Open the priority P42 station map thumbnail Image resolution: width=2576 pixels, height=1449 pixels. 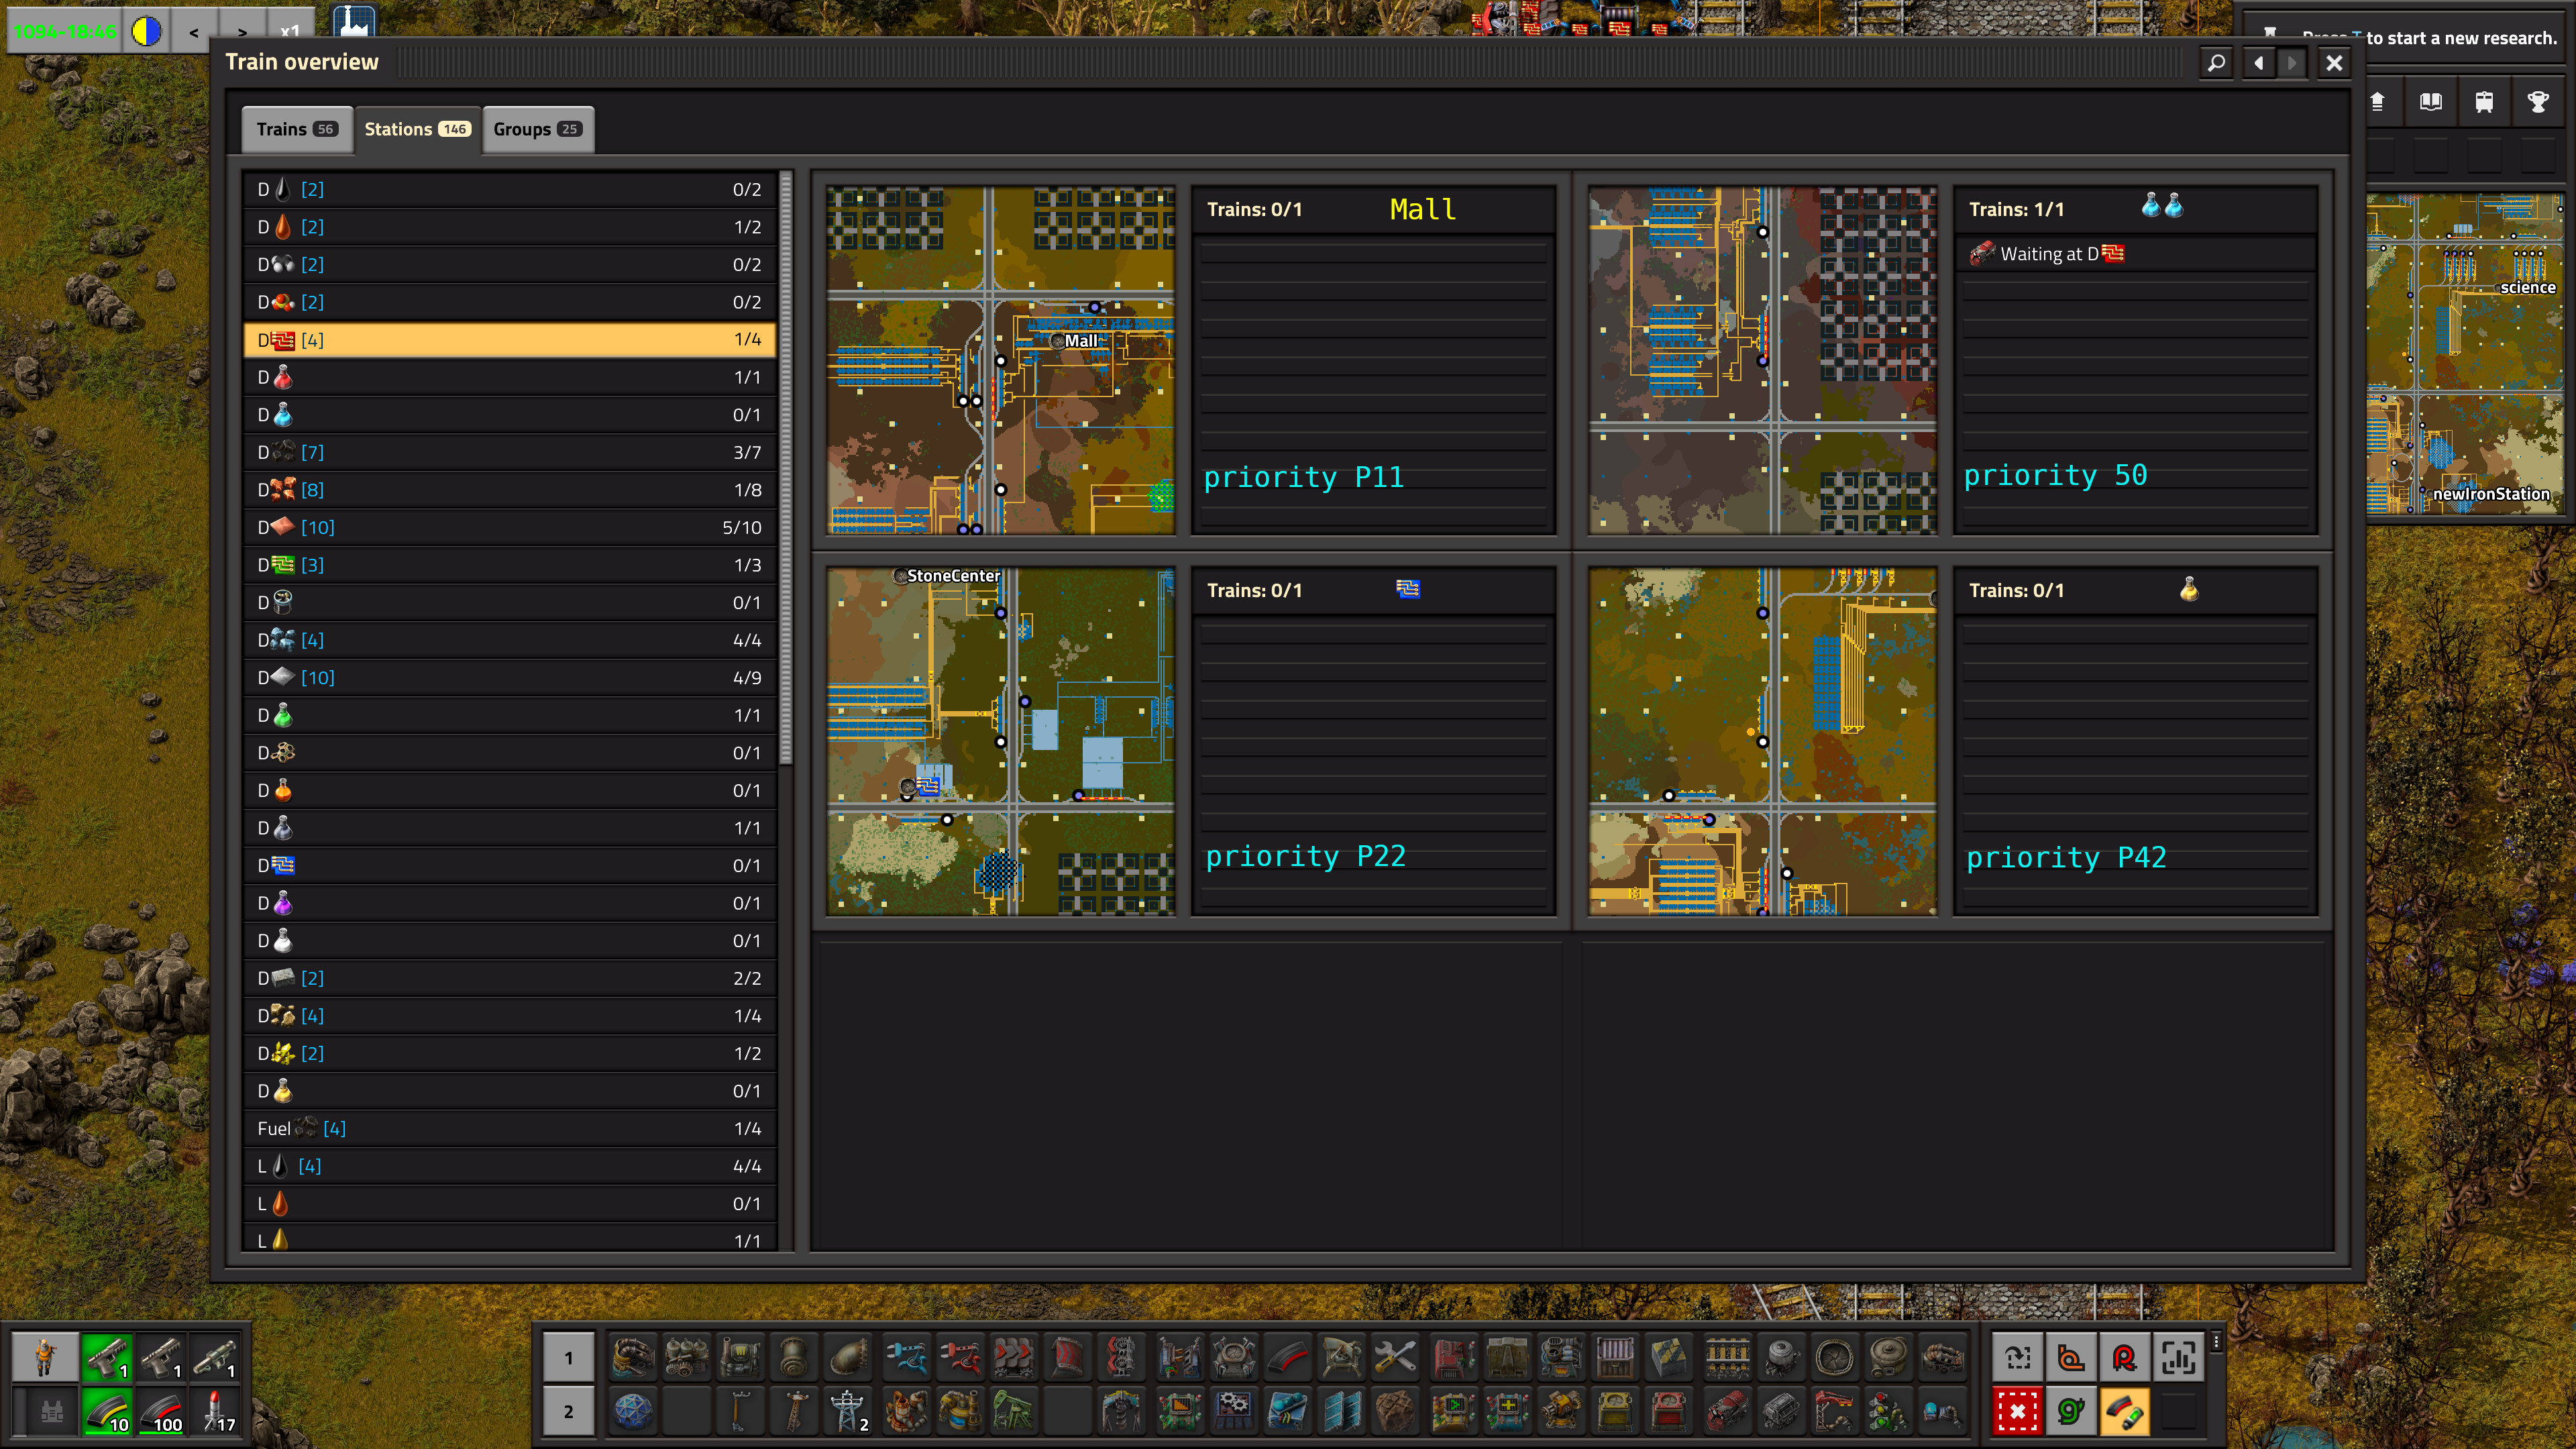coord(1762,741)
